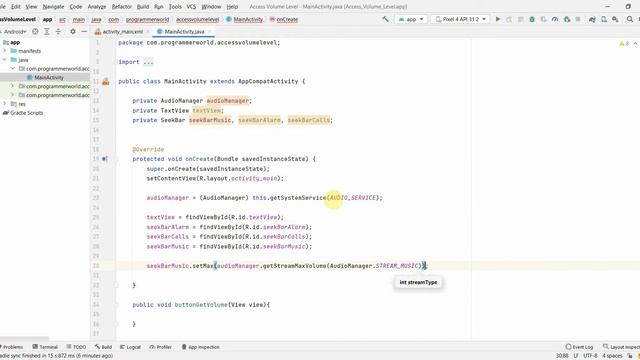Open the Terminal tool window
Image resolution: width=640 pixels, height=360 pixels.
point(45,347)
